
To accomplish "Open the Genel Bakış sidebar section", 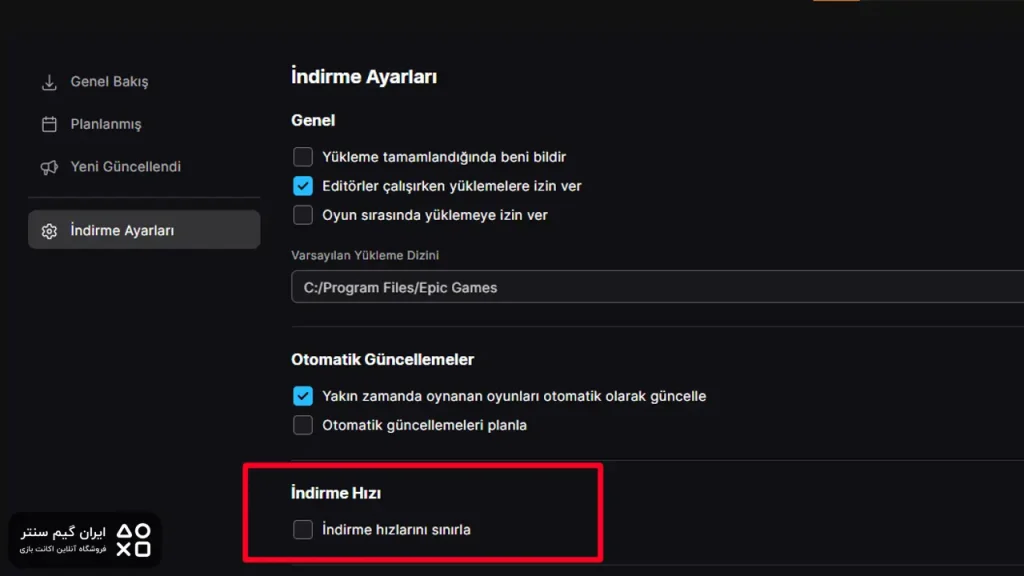I will tap(109, 82).
